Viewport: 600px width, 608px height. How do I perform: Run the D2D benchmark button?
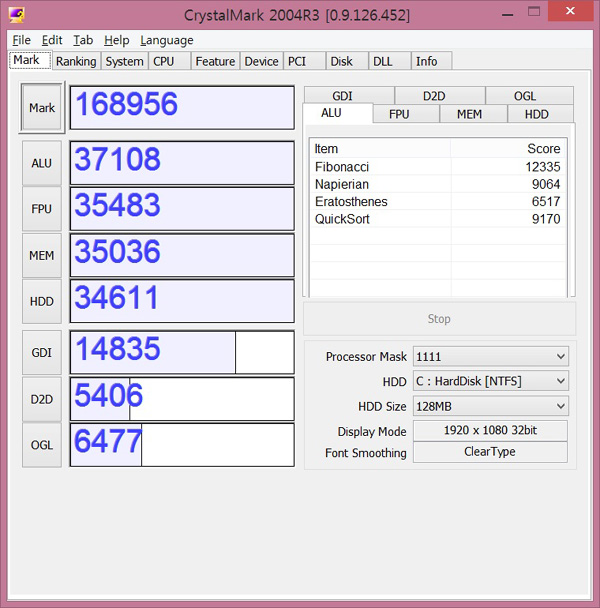(x=42, y=399)
